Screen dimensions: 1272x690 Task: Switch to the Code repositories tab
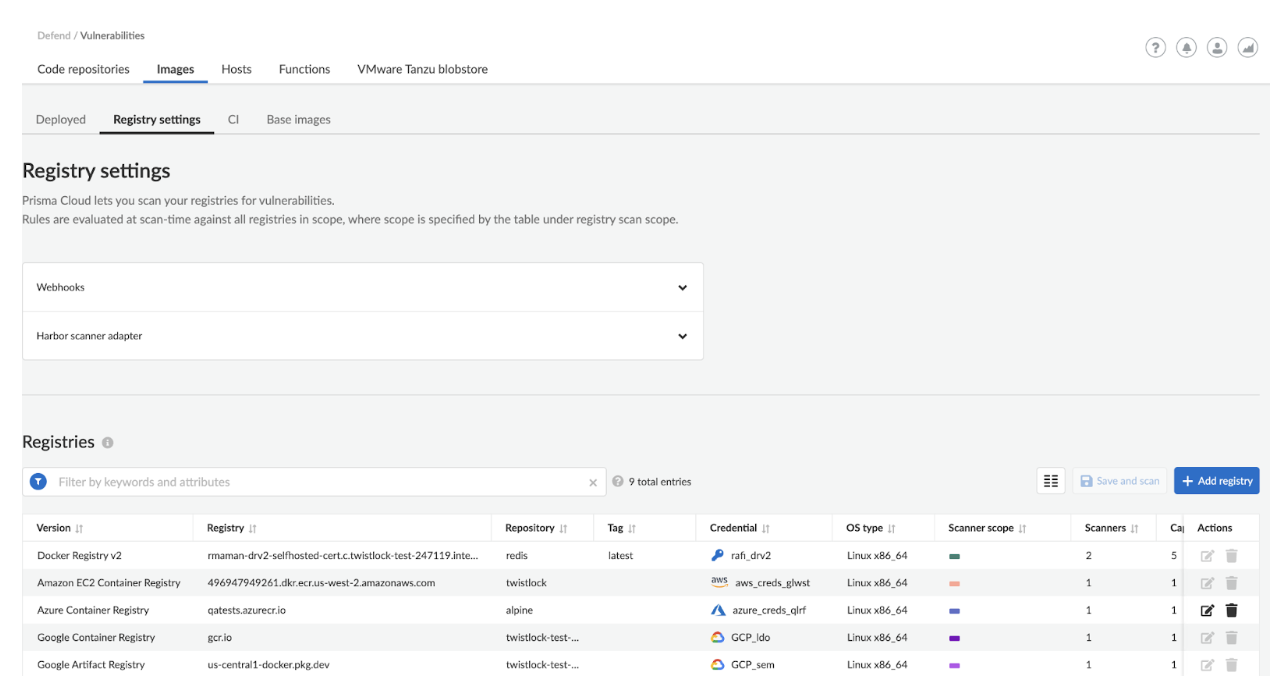click(x=83, y=69)
